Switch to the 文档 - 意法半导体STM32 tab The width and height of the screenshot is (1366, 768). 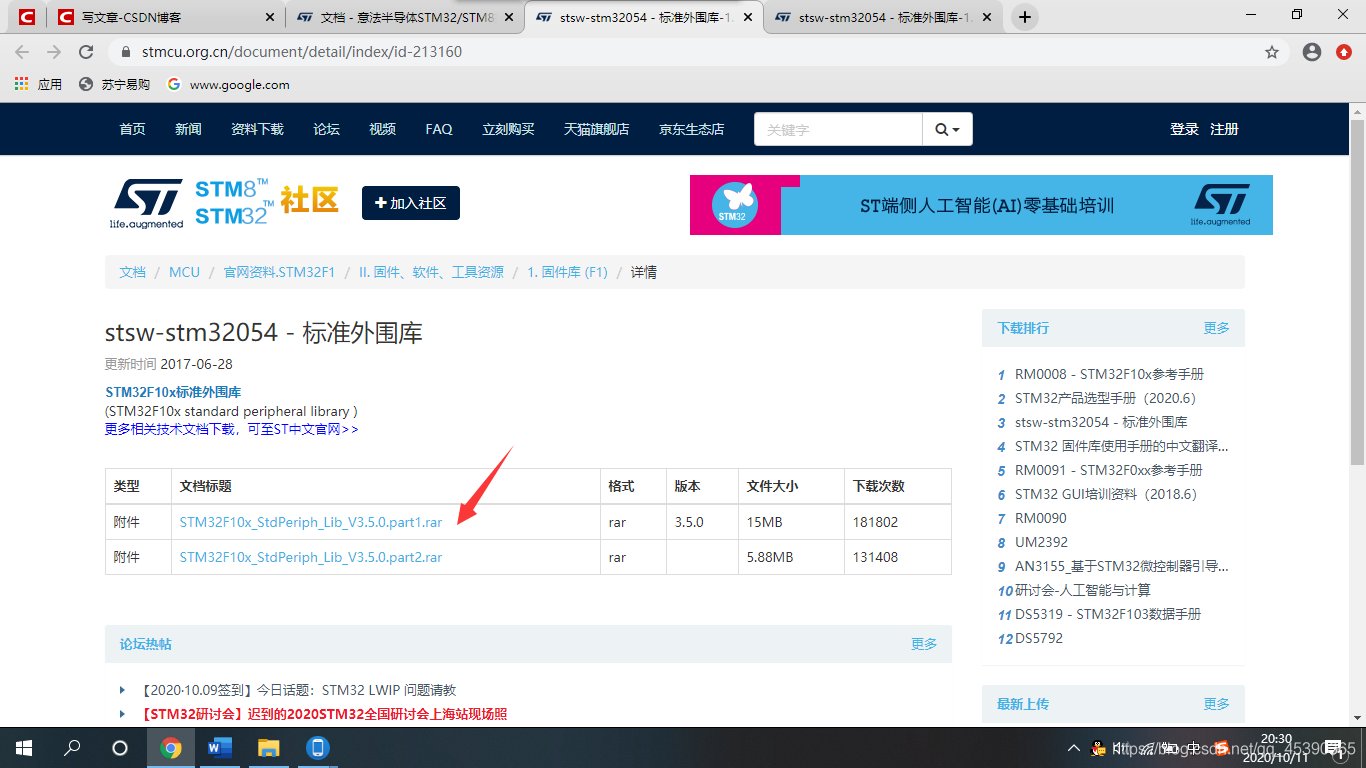click(404, 17)
